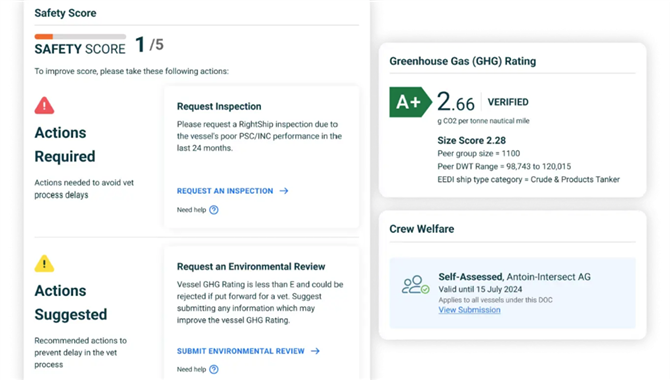Click the orange safety score progress bar
670x380 pixels.
80,36
